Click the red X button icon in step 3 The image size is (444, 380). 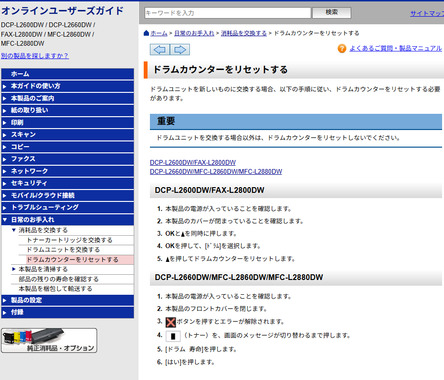tap(171, 322)
